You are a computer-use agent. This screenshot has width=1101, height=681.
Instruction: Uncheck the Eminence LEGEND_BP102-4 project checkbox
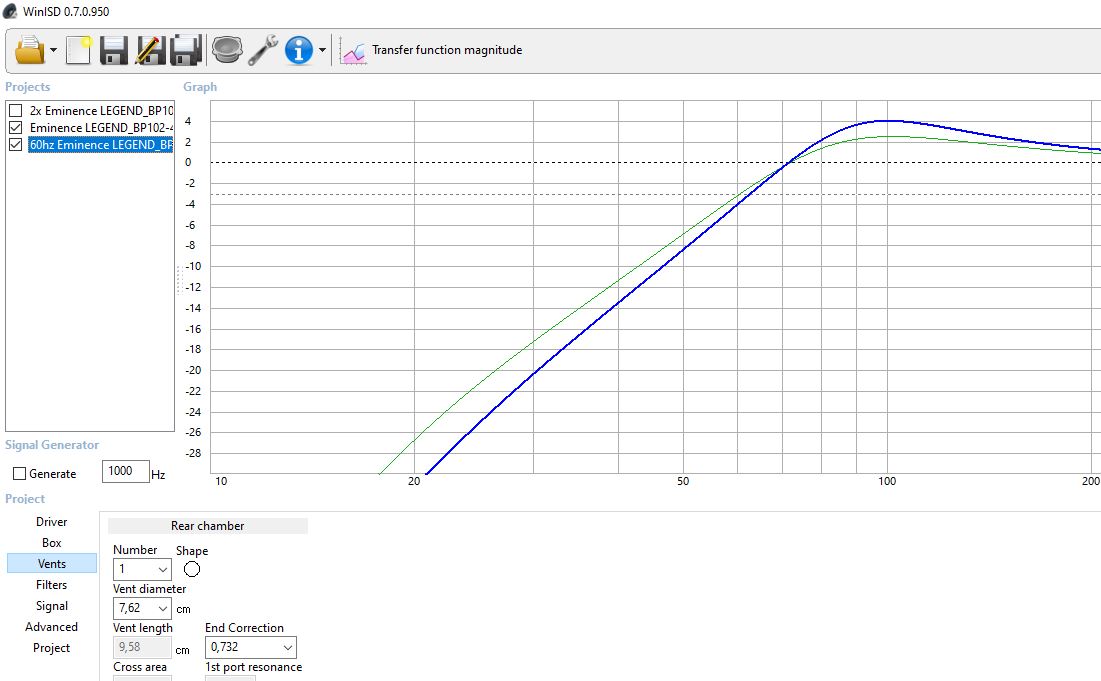15,128
